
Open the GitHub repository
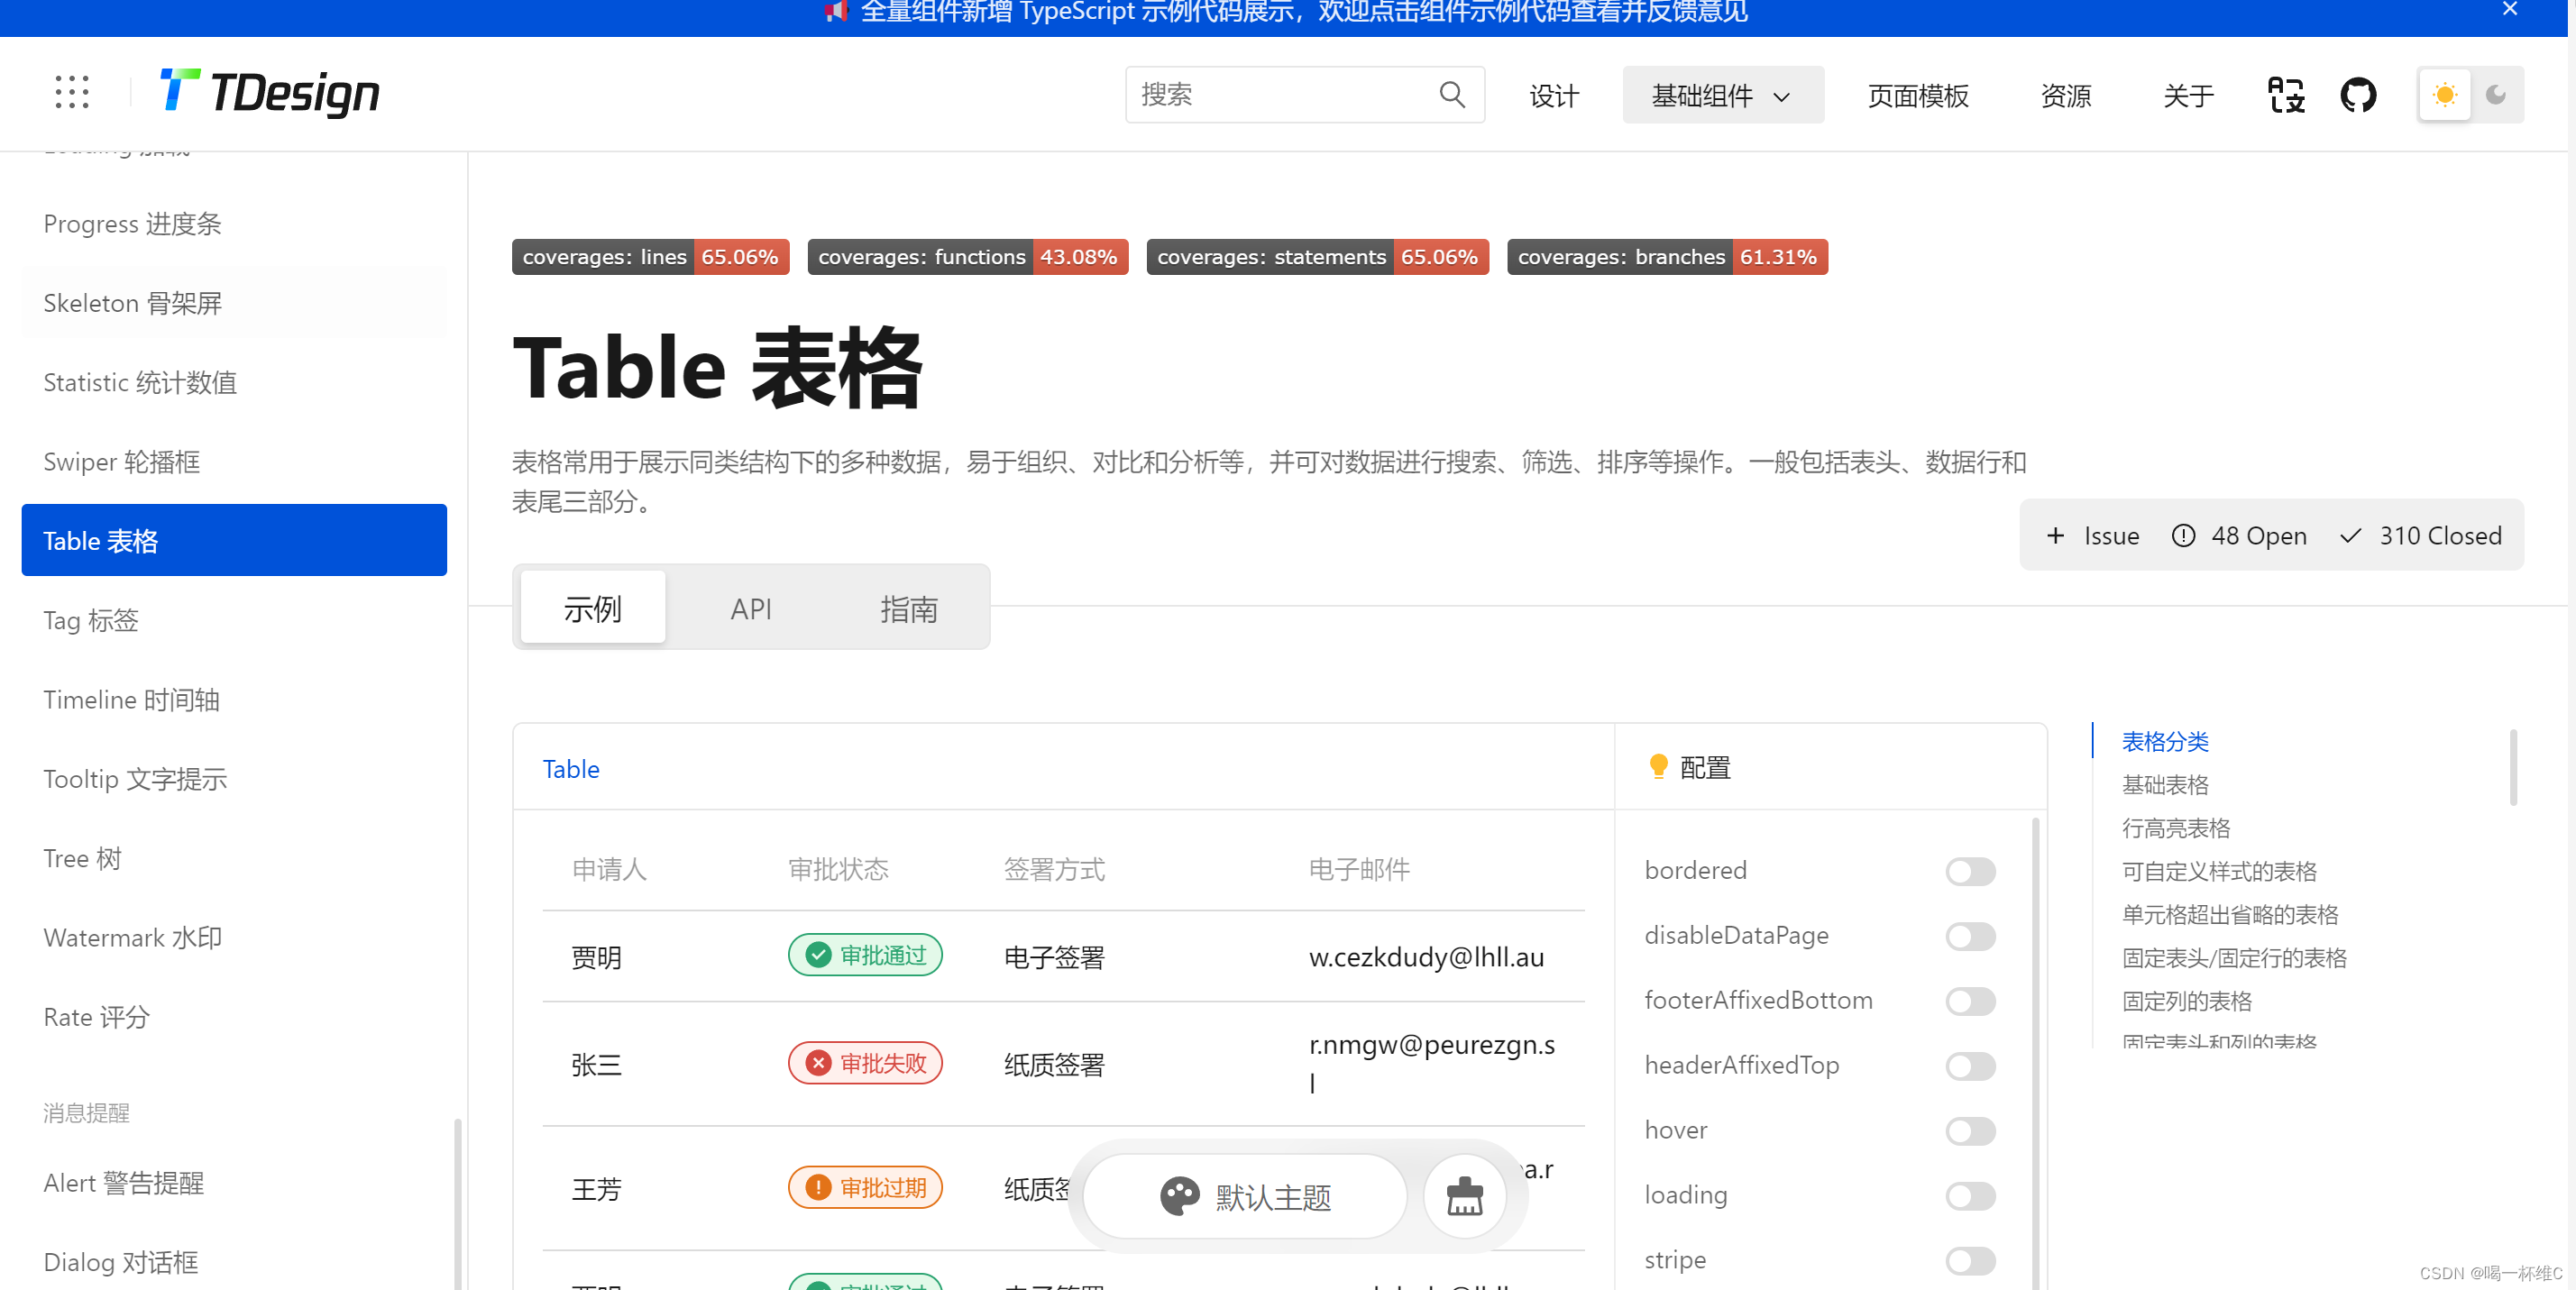2358,94
